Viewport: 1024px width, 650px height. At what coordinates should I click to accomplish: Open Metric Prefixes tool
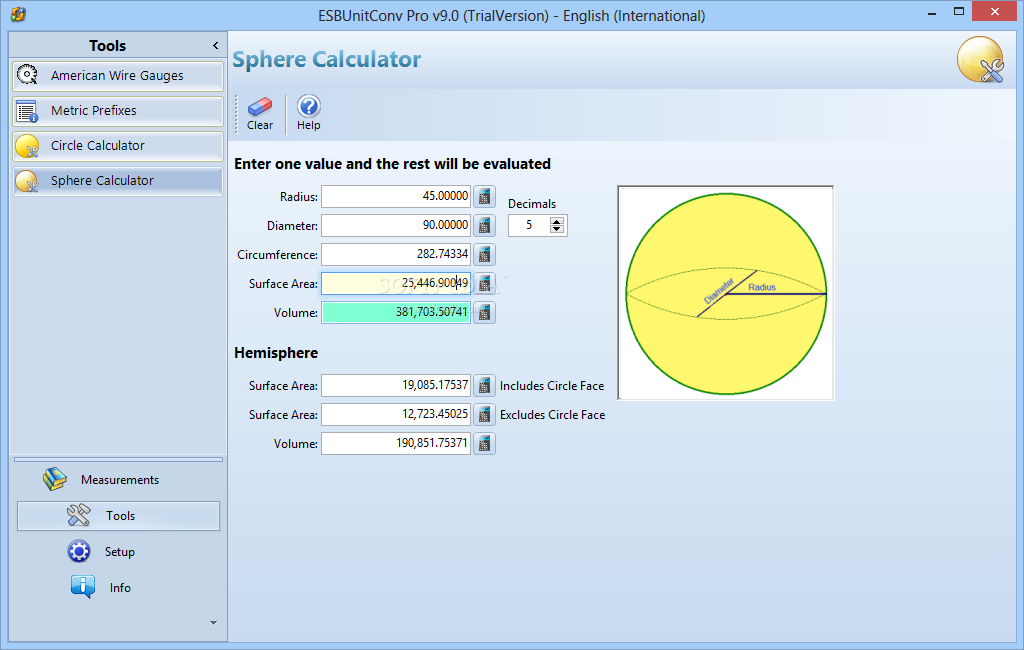click(118, 111)
